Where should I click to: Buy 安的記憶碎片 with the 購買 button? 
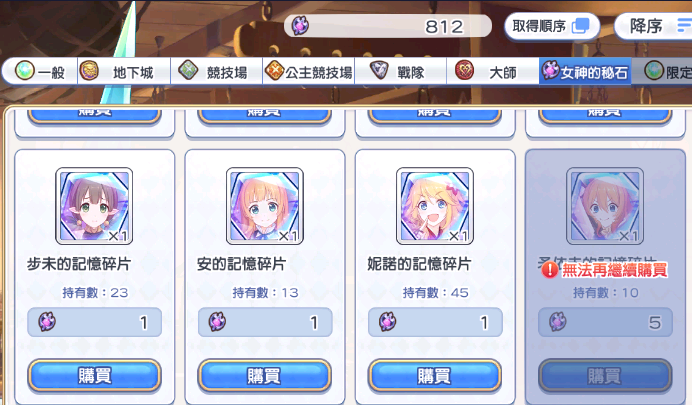pos(264,376)
